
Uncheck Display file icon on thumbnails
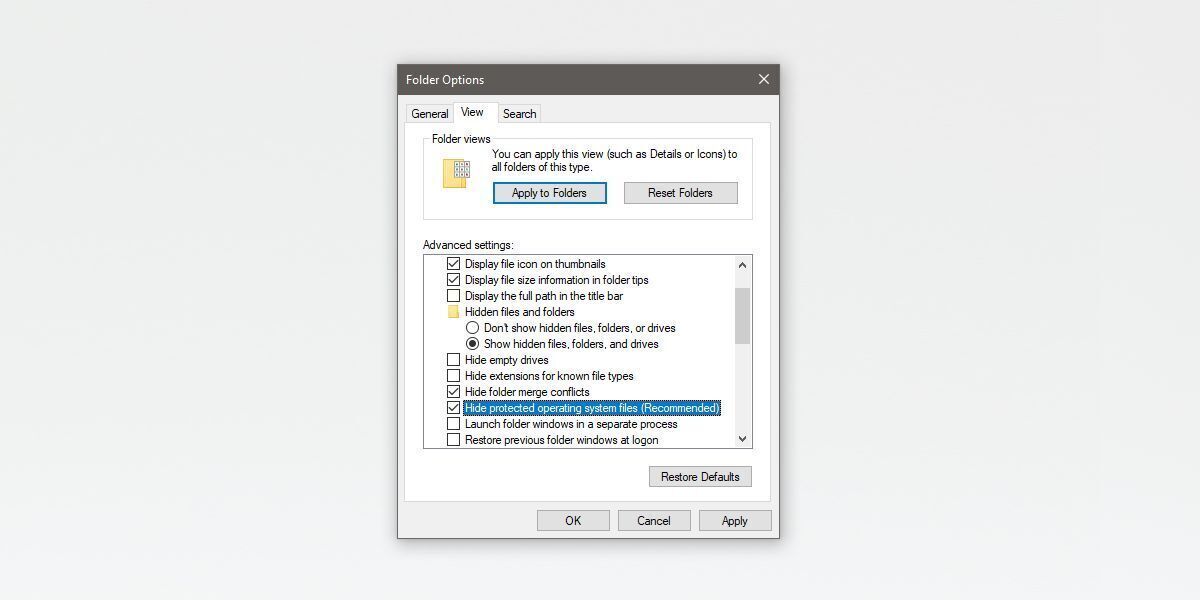454,264
